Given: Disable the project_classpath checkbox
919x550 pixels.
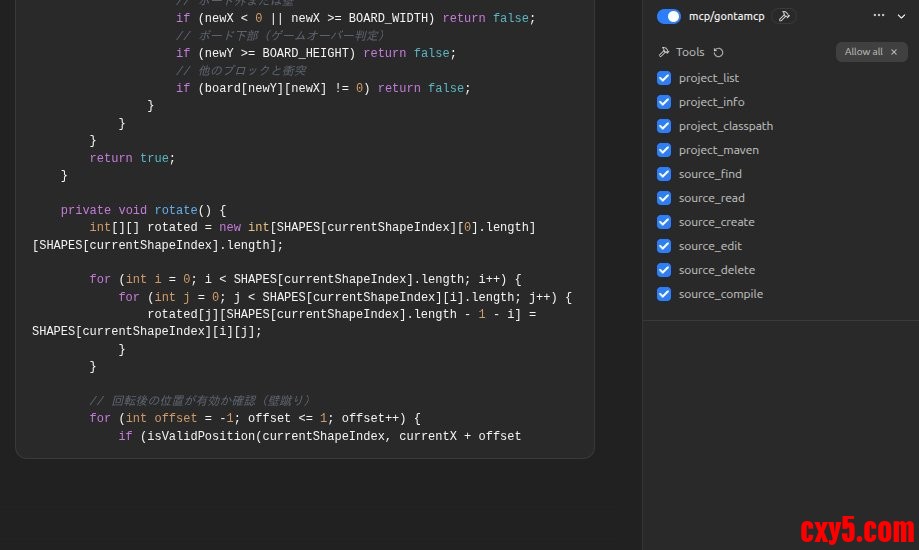Looking at the screenshot, I should point(664,126).
